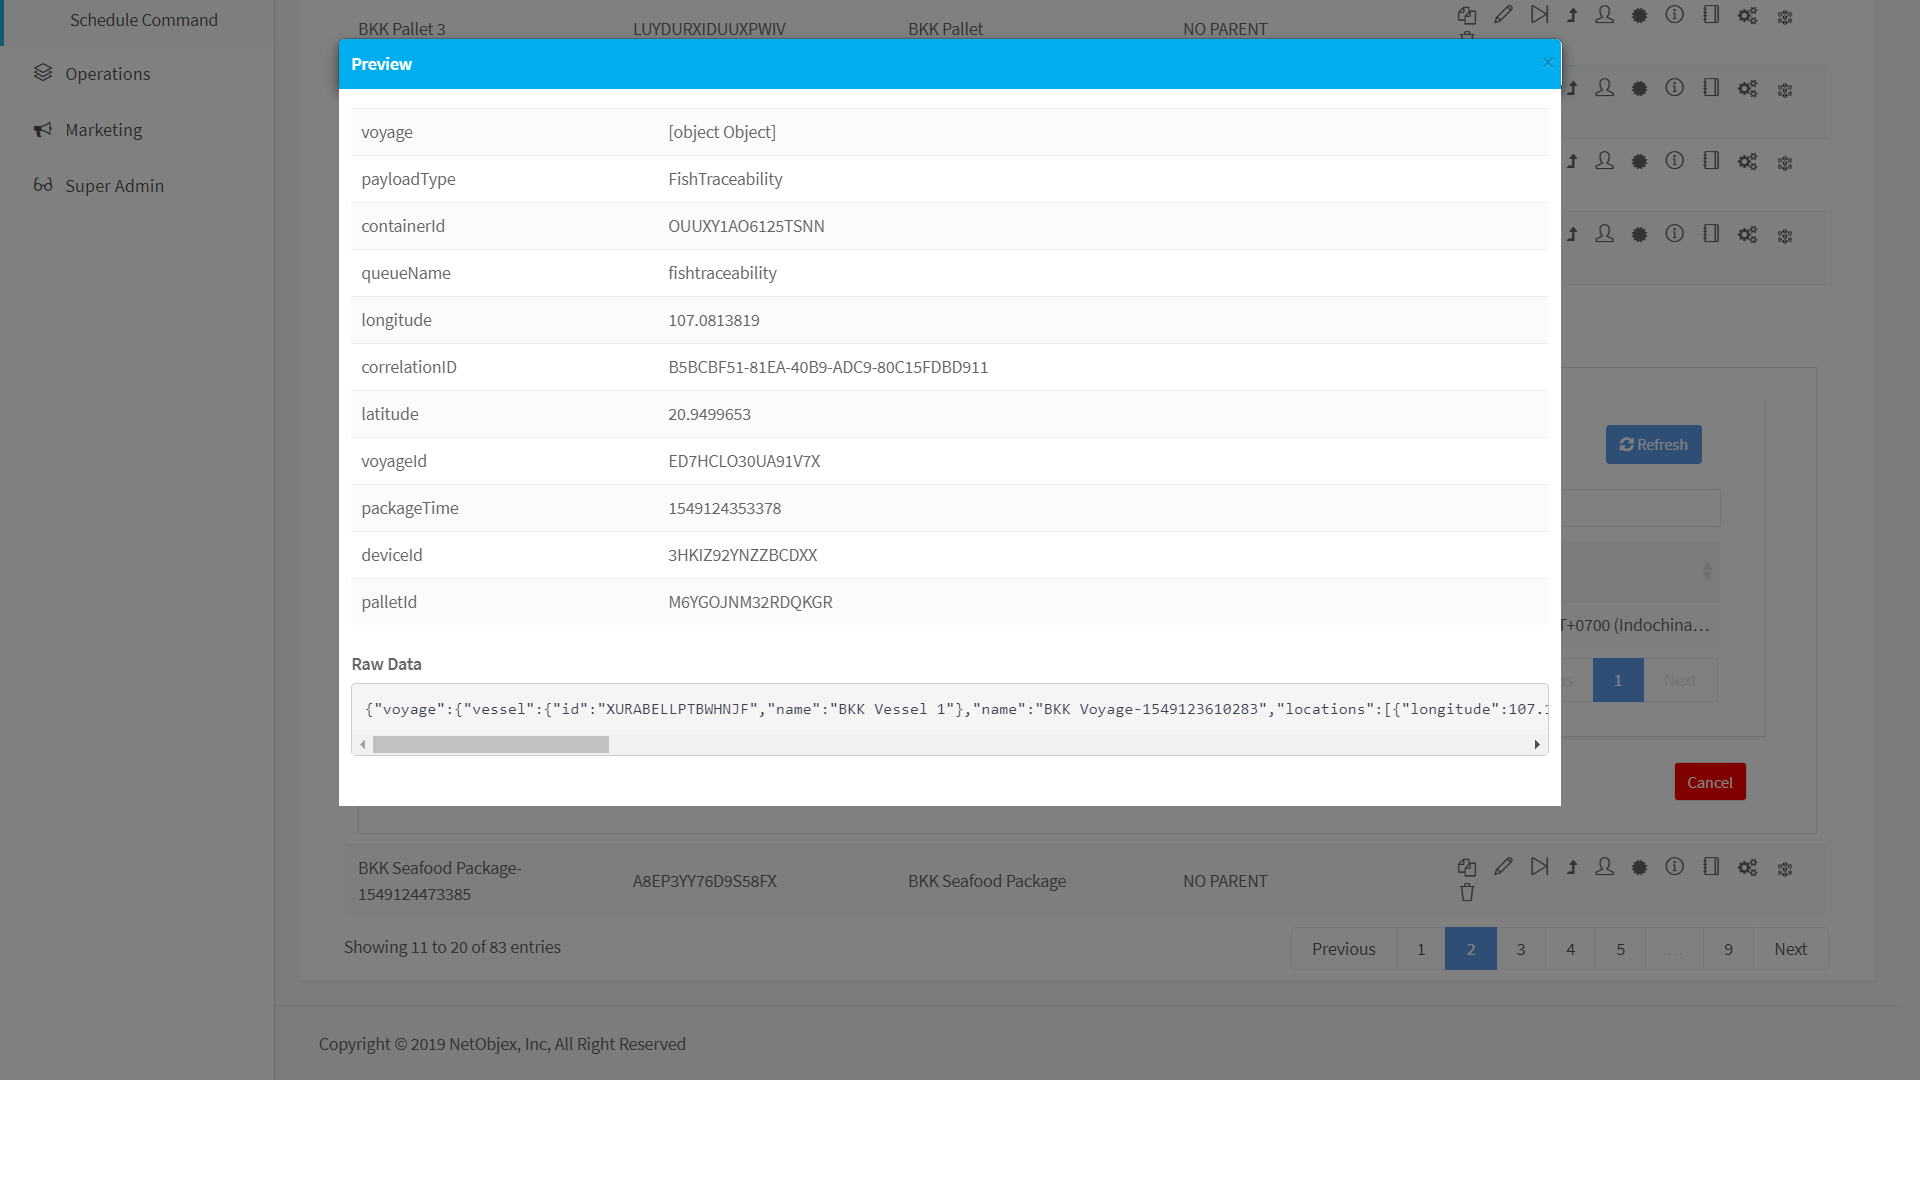
Task: Click the gears settings icon on BKK Seafood Package
Action: 1747,867
